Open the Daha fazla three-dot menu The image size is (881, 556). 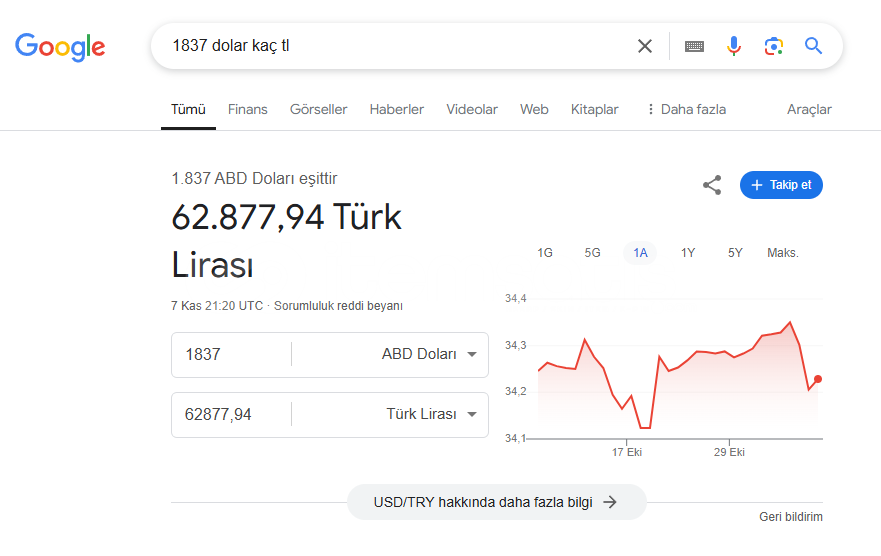[687, 110]
